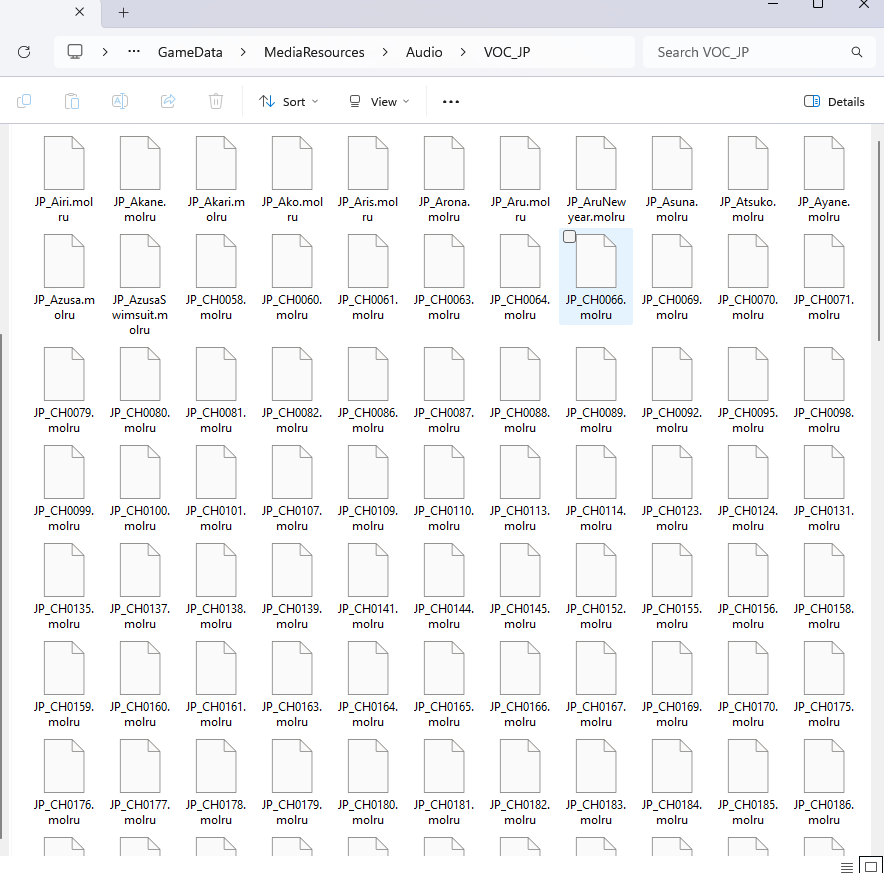Select file JP_CH0158.molru
The image size is (884, 873).
[x=824, y=587]
